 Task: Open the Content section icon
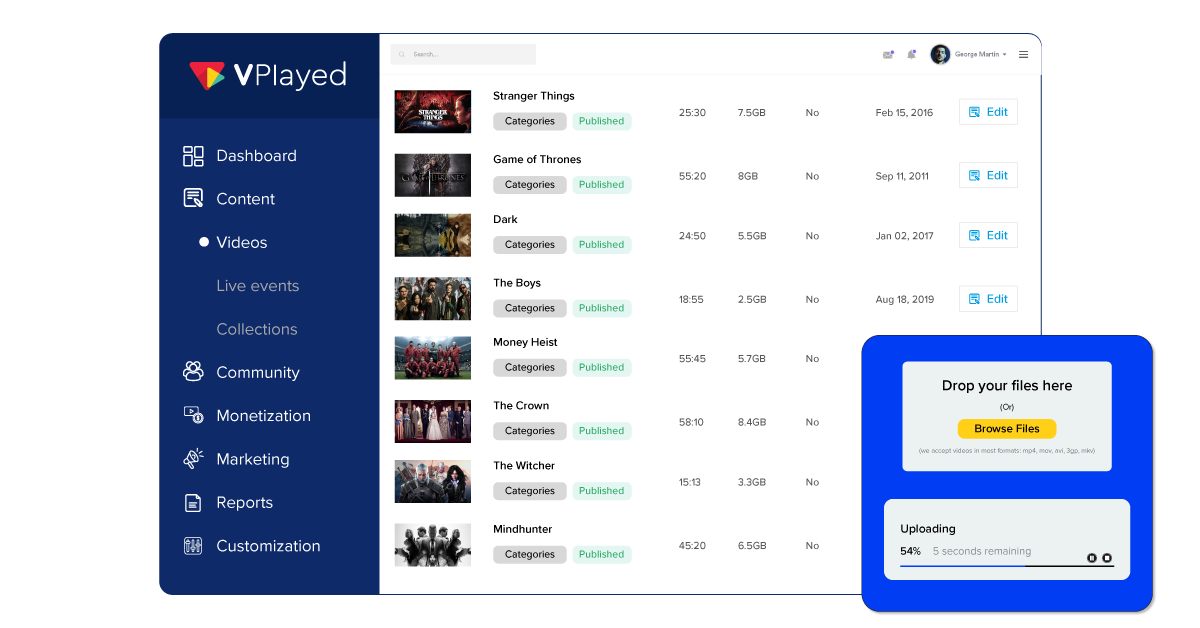(x=192, y=199)
